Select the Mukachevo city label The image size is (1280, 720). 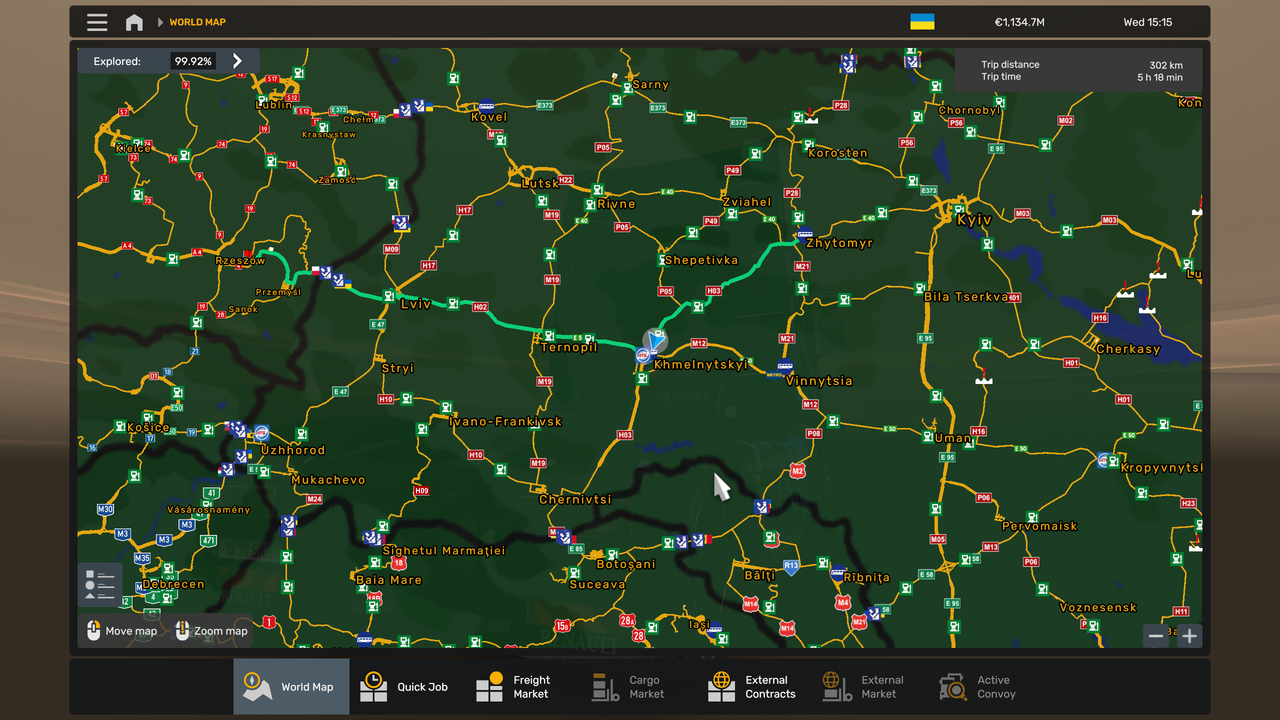(328, 480)
